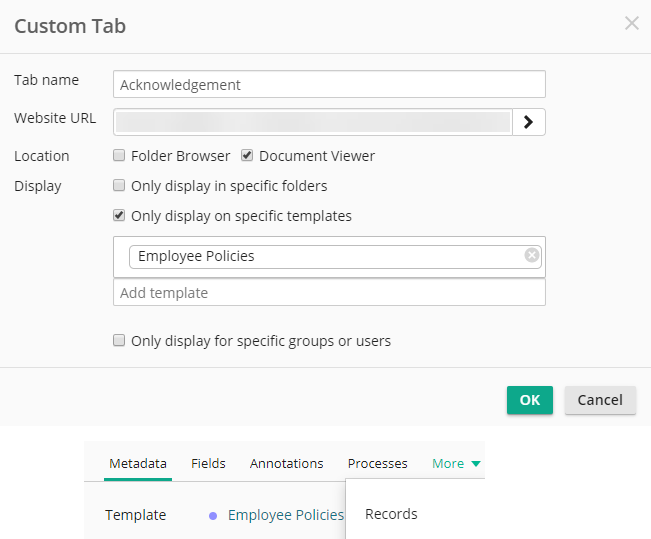The image size is (651, 539).
Task: Switch to the Metadata tab
Action: (x=138, y=464)
